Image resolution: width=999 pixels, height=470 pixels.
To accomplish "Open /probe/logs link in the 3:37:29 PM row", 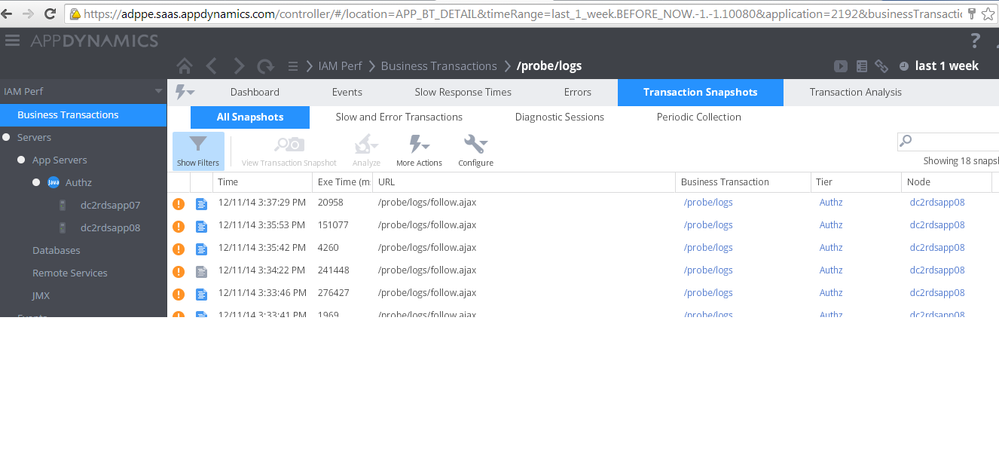I will 708,203.
